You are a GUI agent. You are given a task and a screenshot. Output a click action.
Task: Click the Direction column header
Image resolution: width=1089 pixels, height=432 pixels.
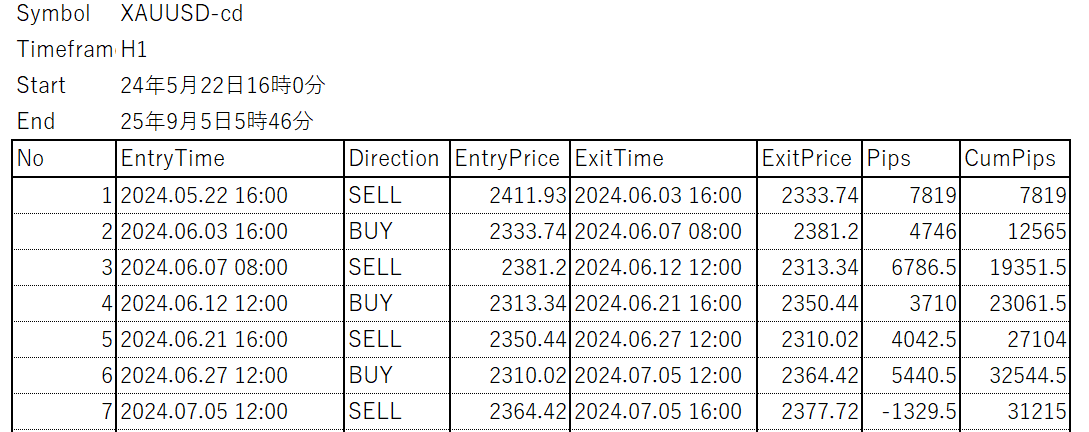(x=394, y=158)
